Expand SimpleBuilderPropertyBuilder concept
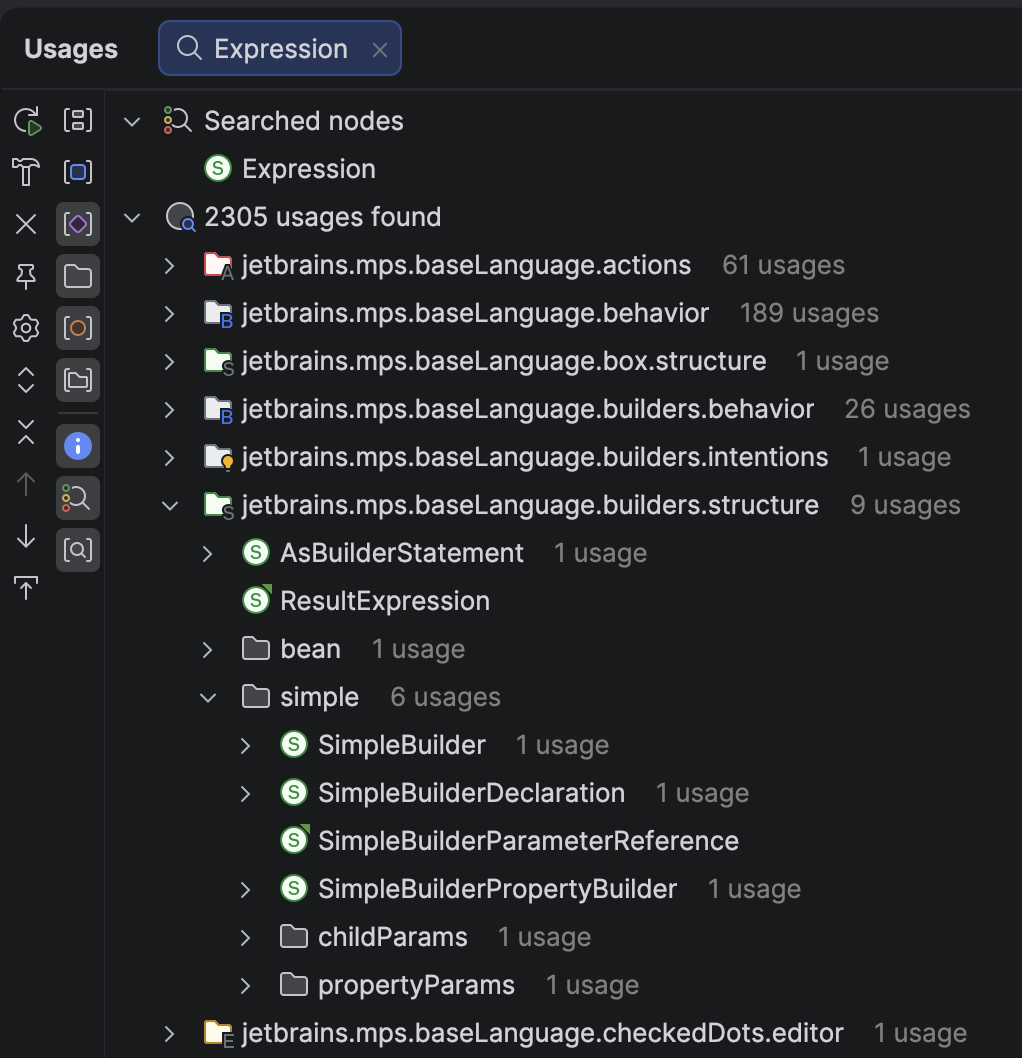This screenshot has height=1058, width=1022. 246,889
